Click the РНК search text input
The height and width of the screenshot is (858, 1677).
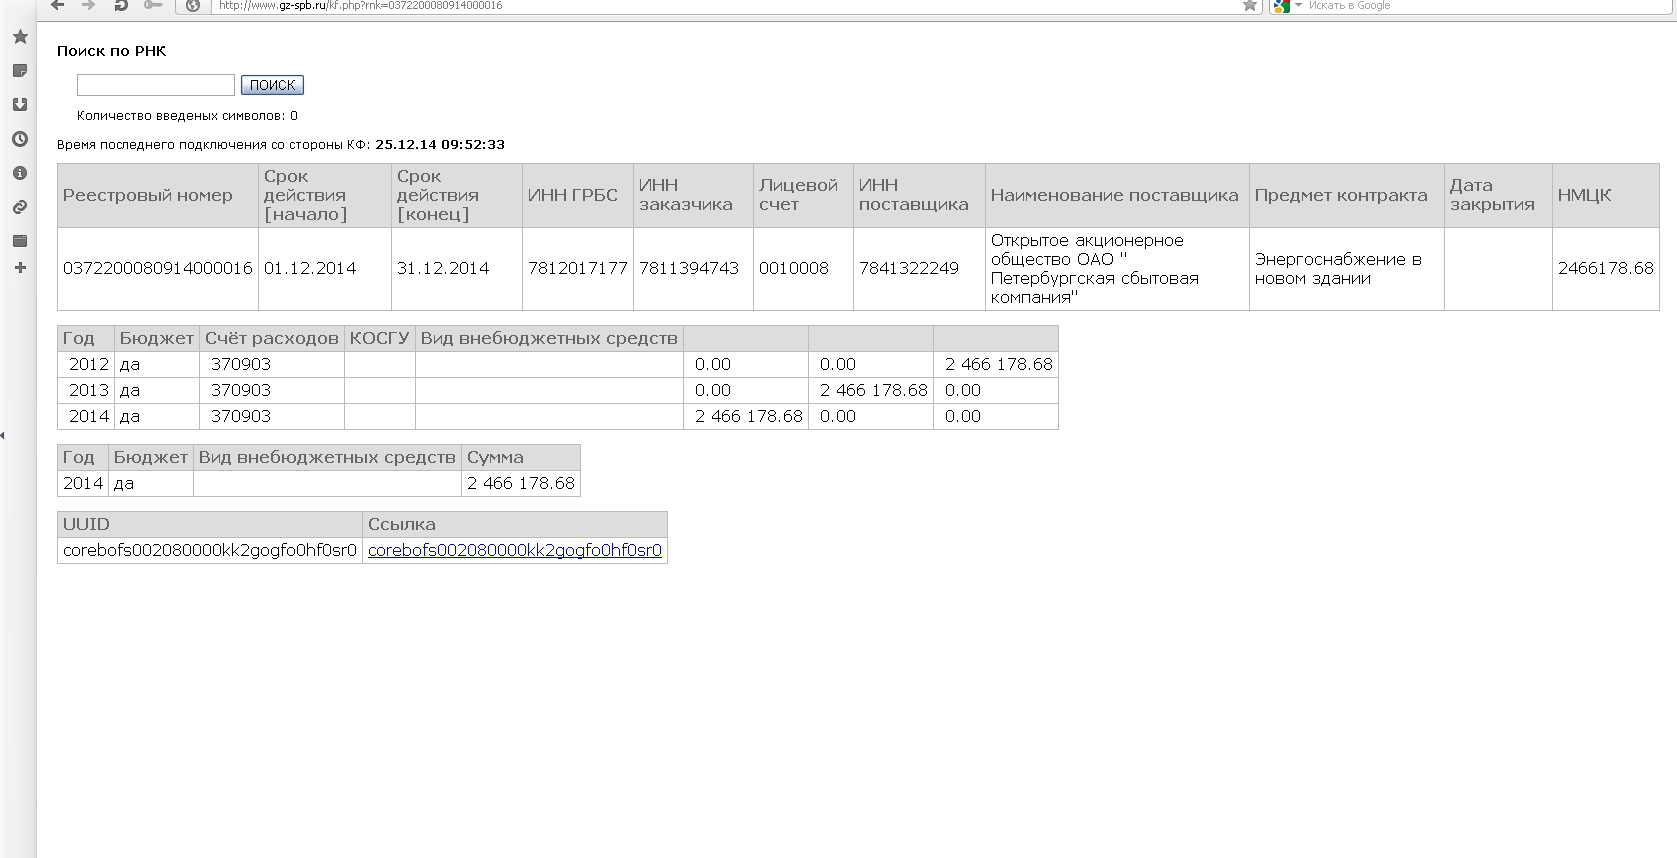tap(156, 85)
